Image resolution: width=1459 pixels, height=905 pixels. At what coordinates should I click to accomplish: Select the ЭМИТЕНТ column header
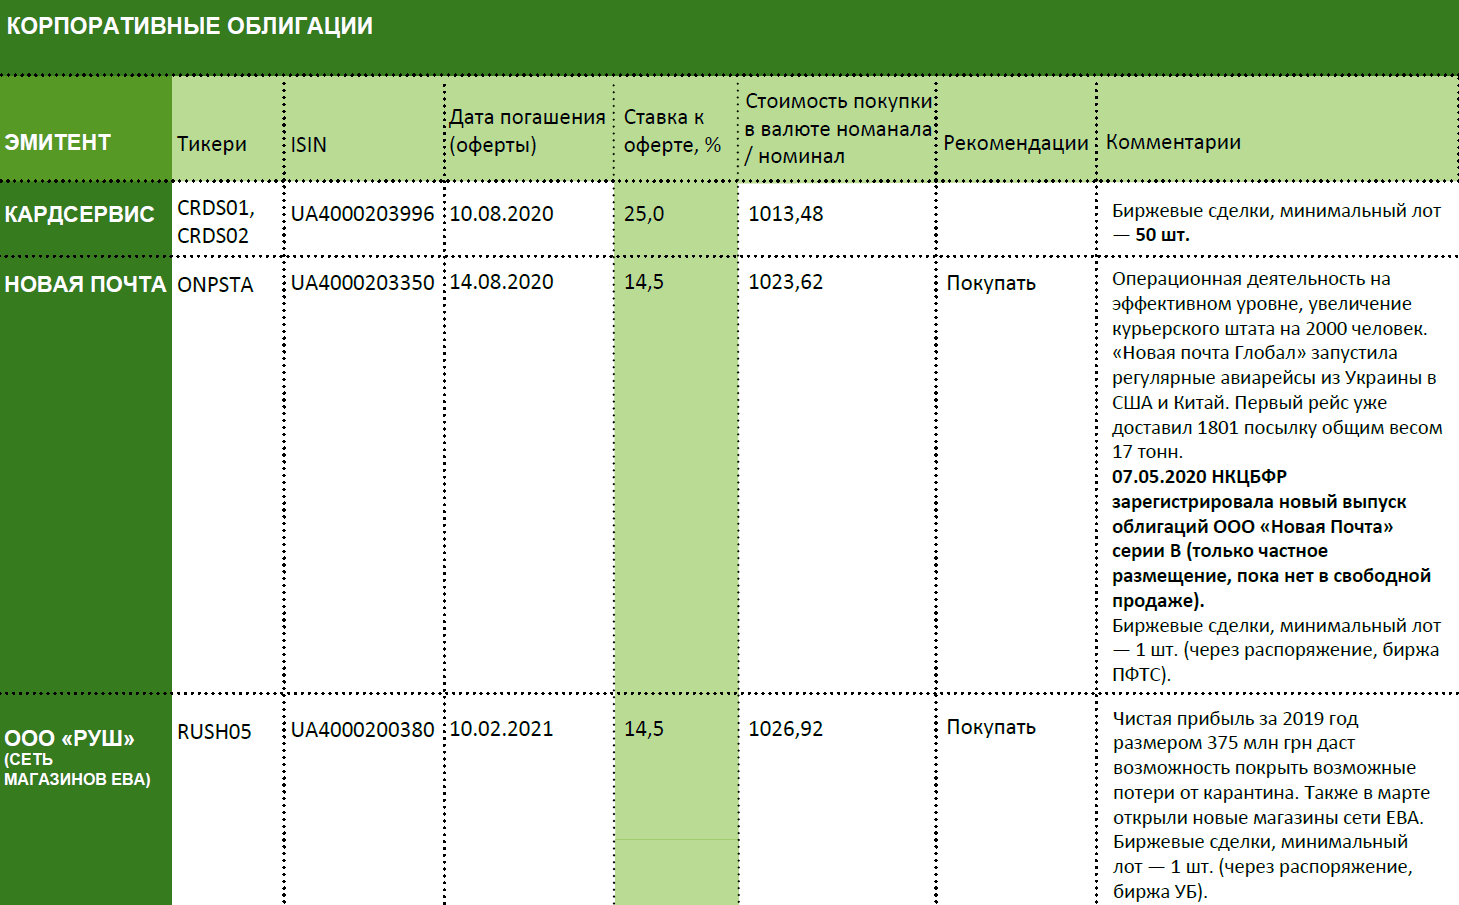click(x=57, y=142)
